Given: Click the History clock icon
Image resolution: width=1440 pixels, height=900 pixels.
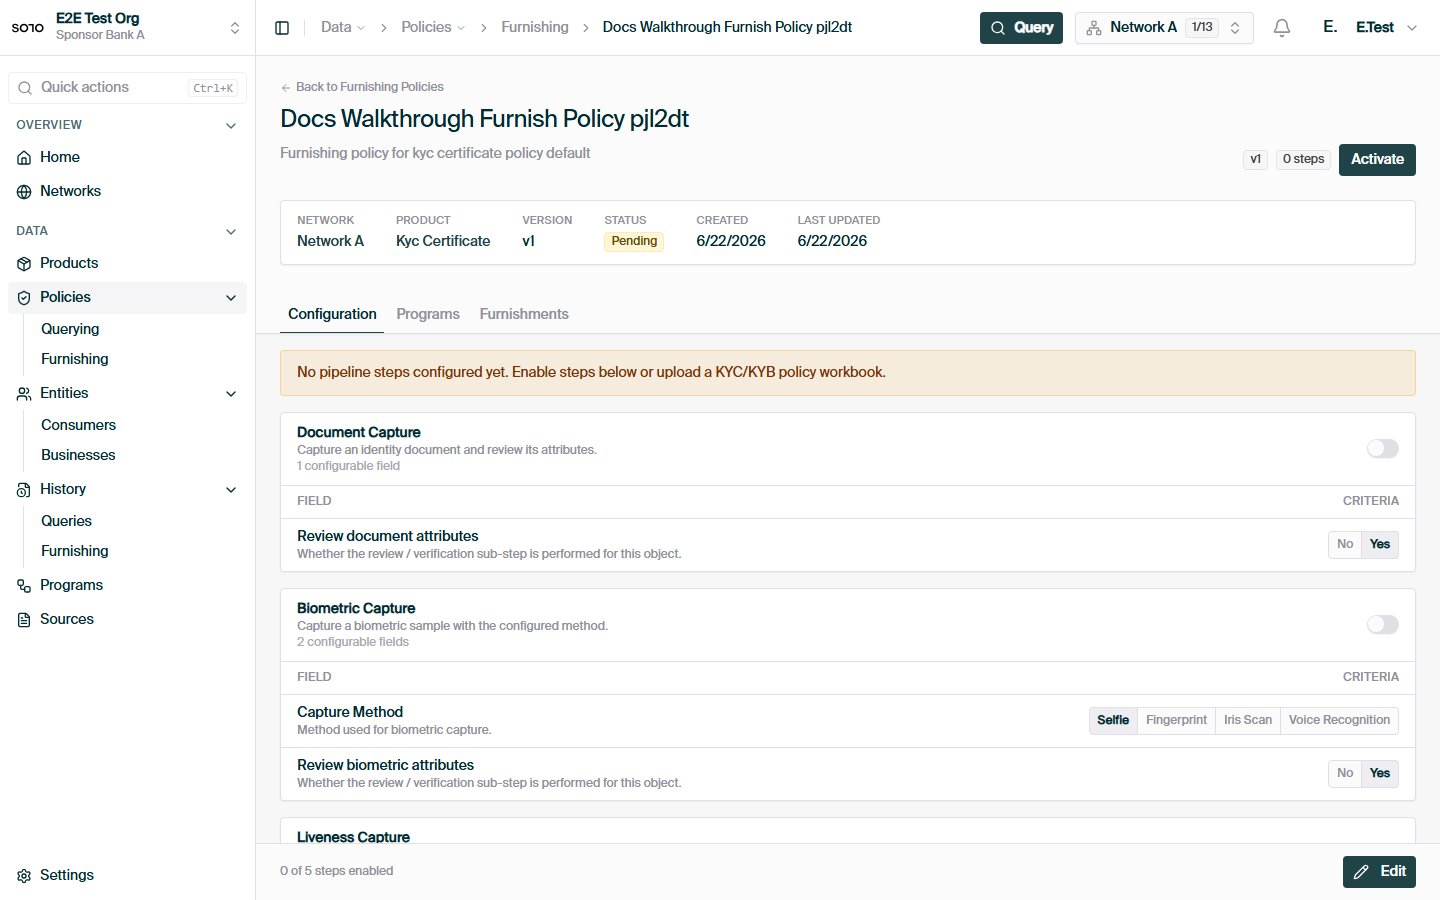Looking at the screenshot, I should [24, 490].
